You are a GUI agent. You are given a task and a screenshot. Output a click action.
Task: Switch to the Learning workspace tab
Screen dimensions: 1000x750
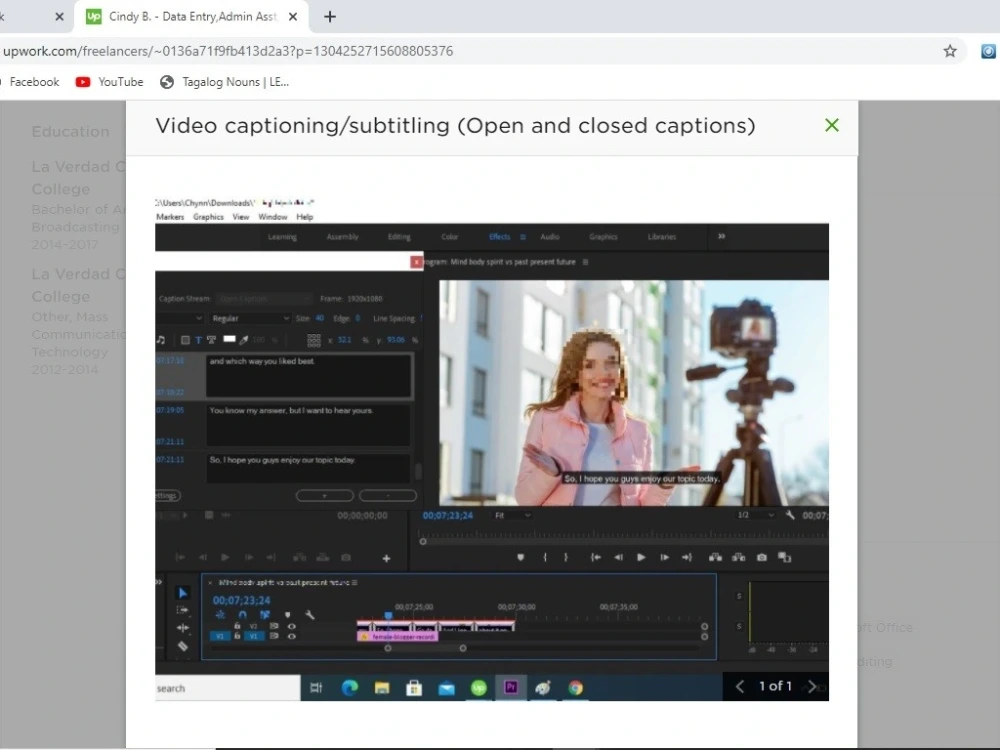coord(282,237)
